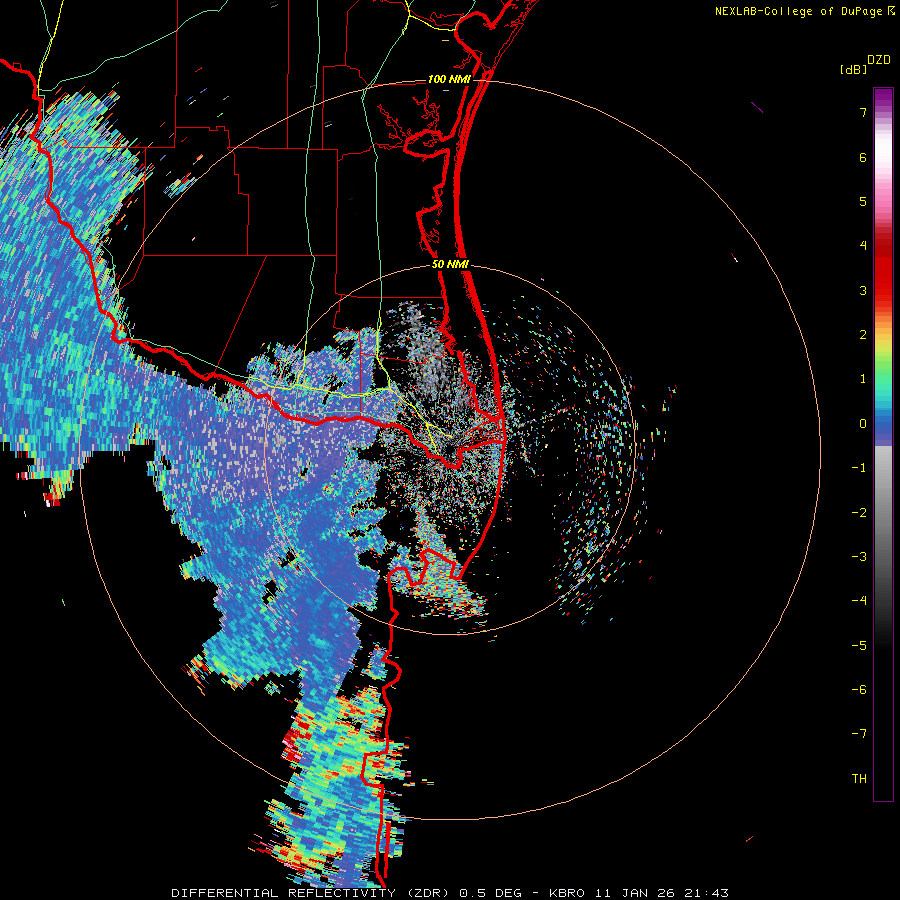The height and width of the screenshot is (900, 900).
Task: Click the NEXLAB-College of DuPage watermark text
Action: point(798,11)
